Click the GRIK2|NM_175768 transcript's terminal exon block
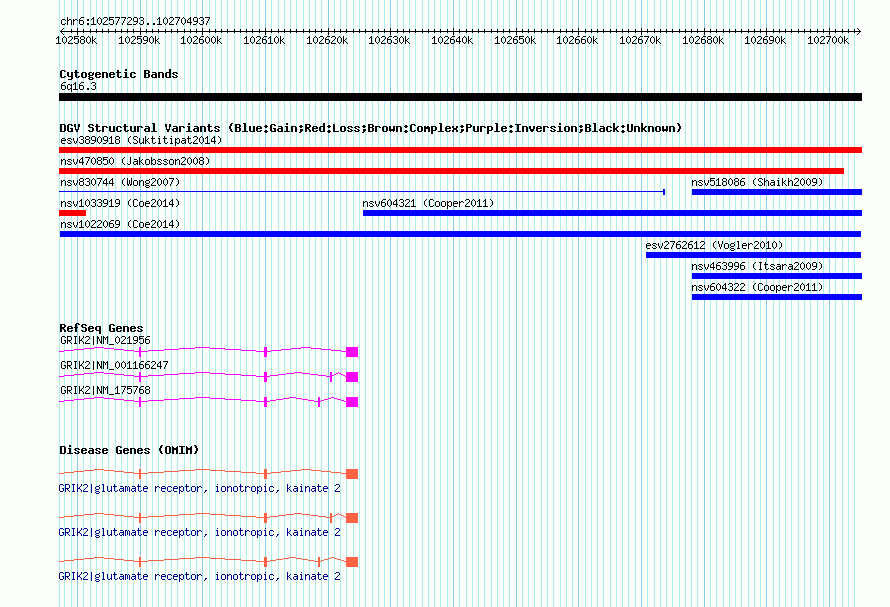890x607 pixels. pyautogui.click(x=352, y=402)
